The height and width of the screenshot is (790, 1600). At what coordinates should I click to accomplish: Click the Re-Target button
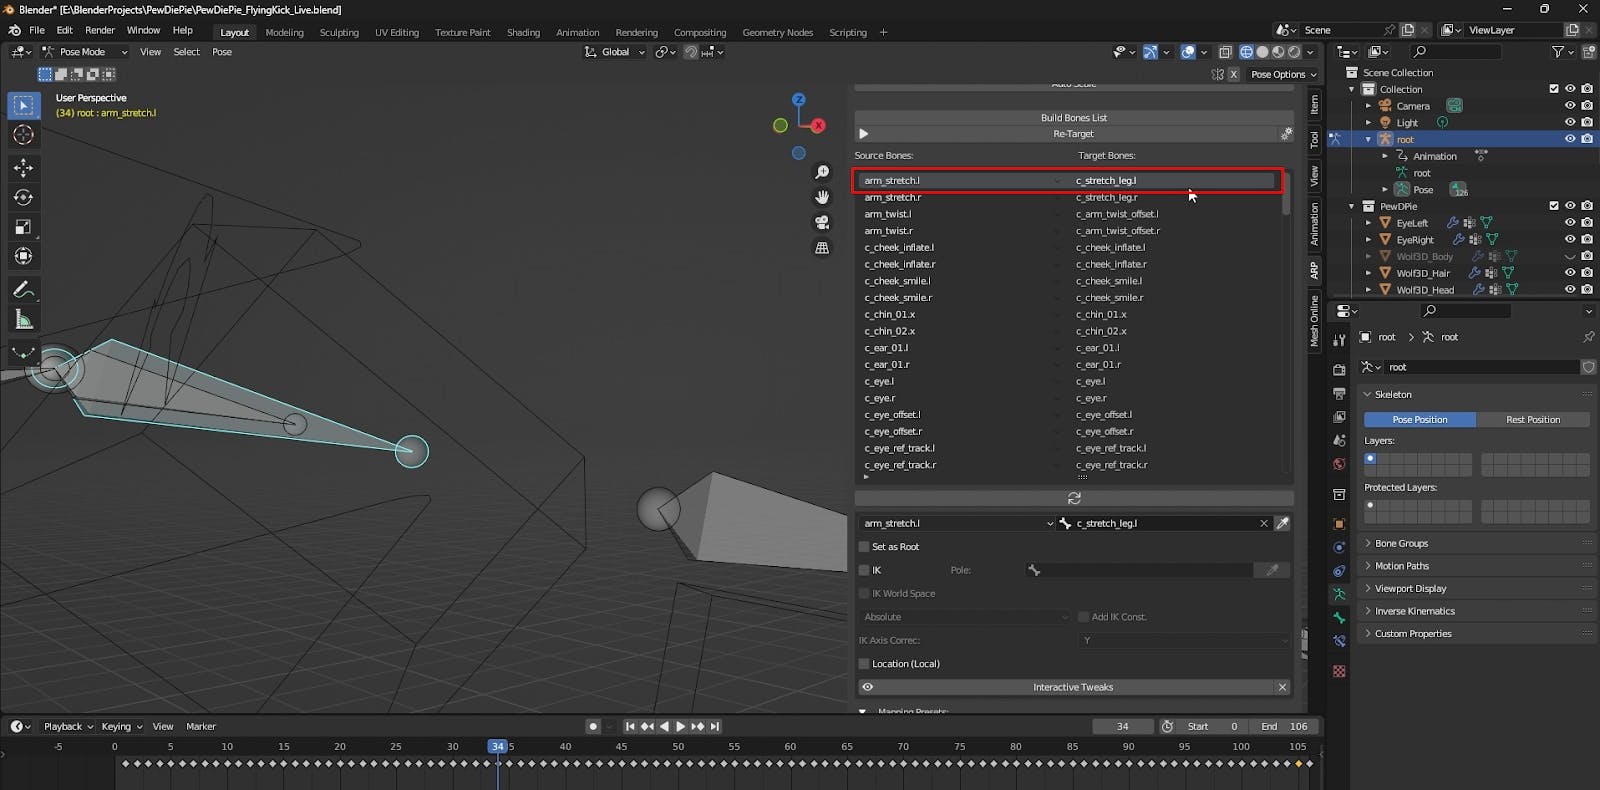point(1073,134)
